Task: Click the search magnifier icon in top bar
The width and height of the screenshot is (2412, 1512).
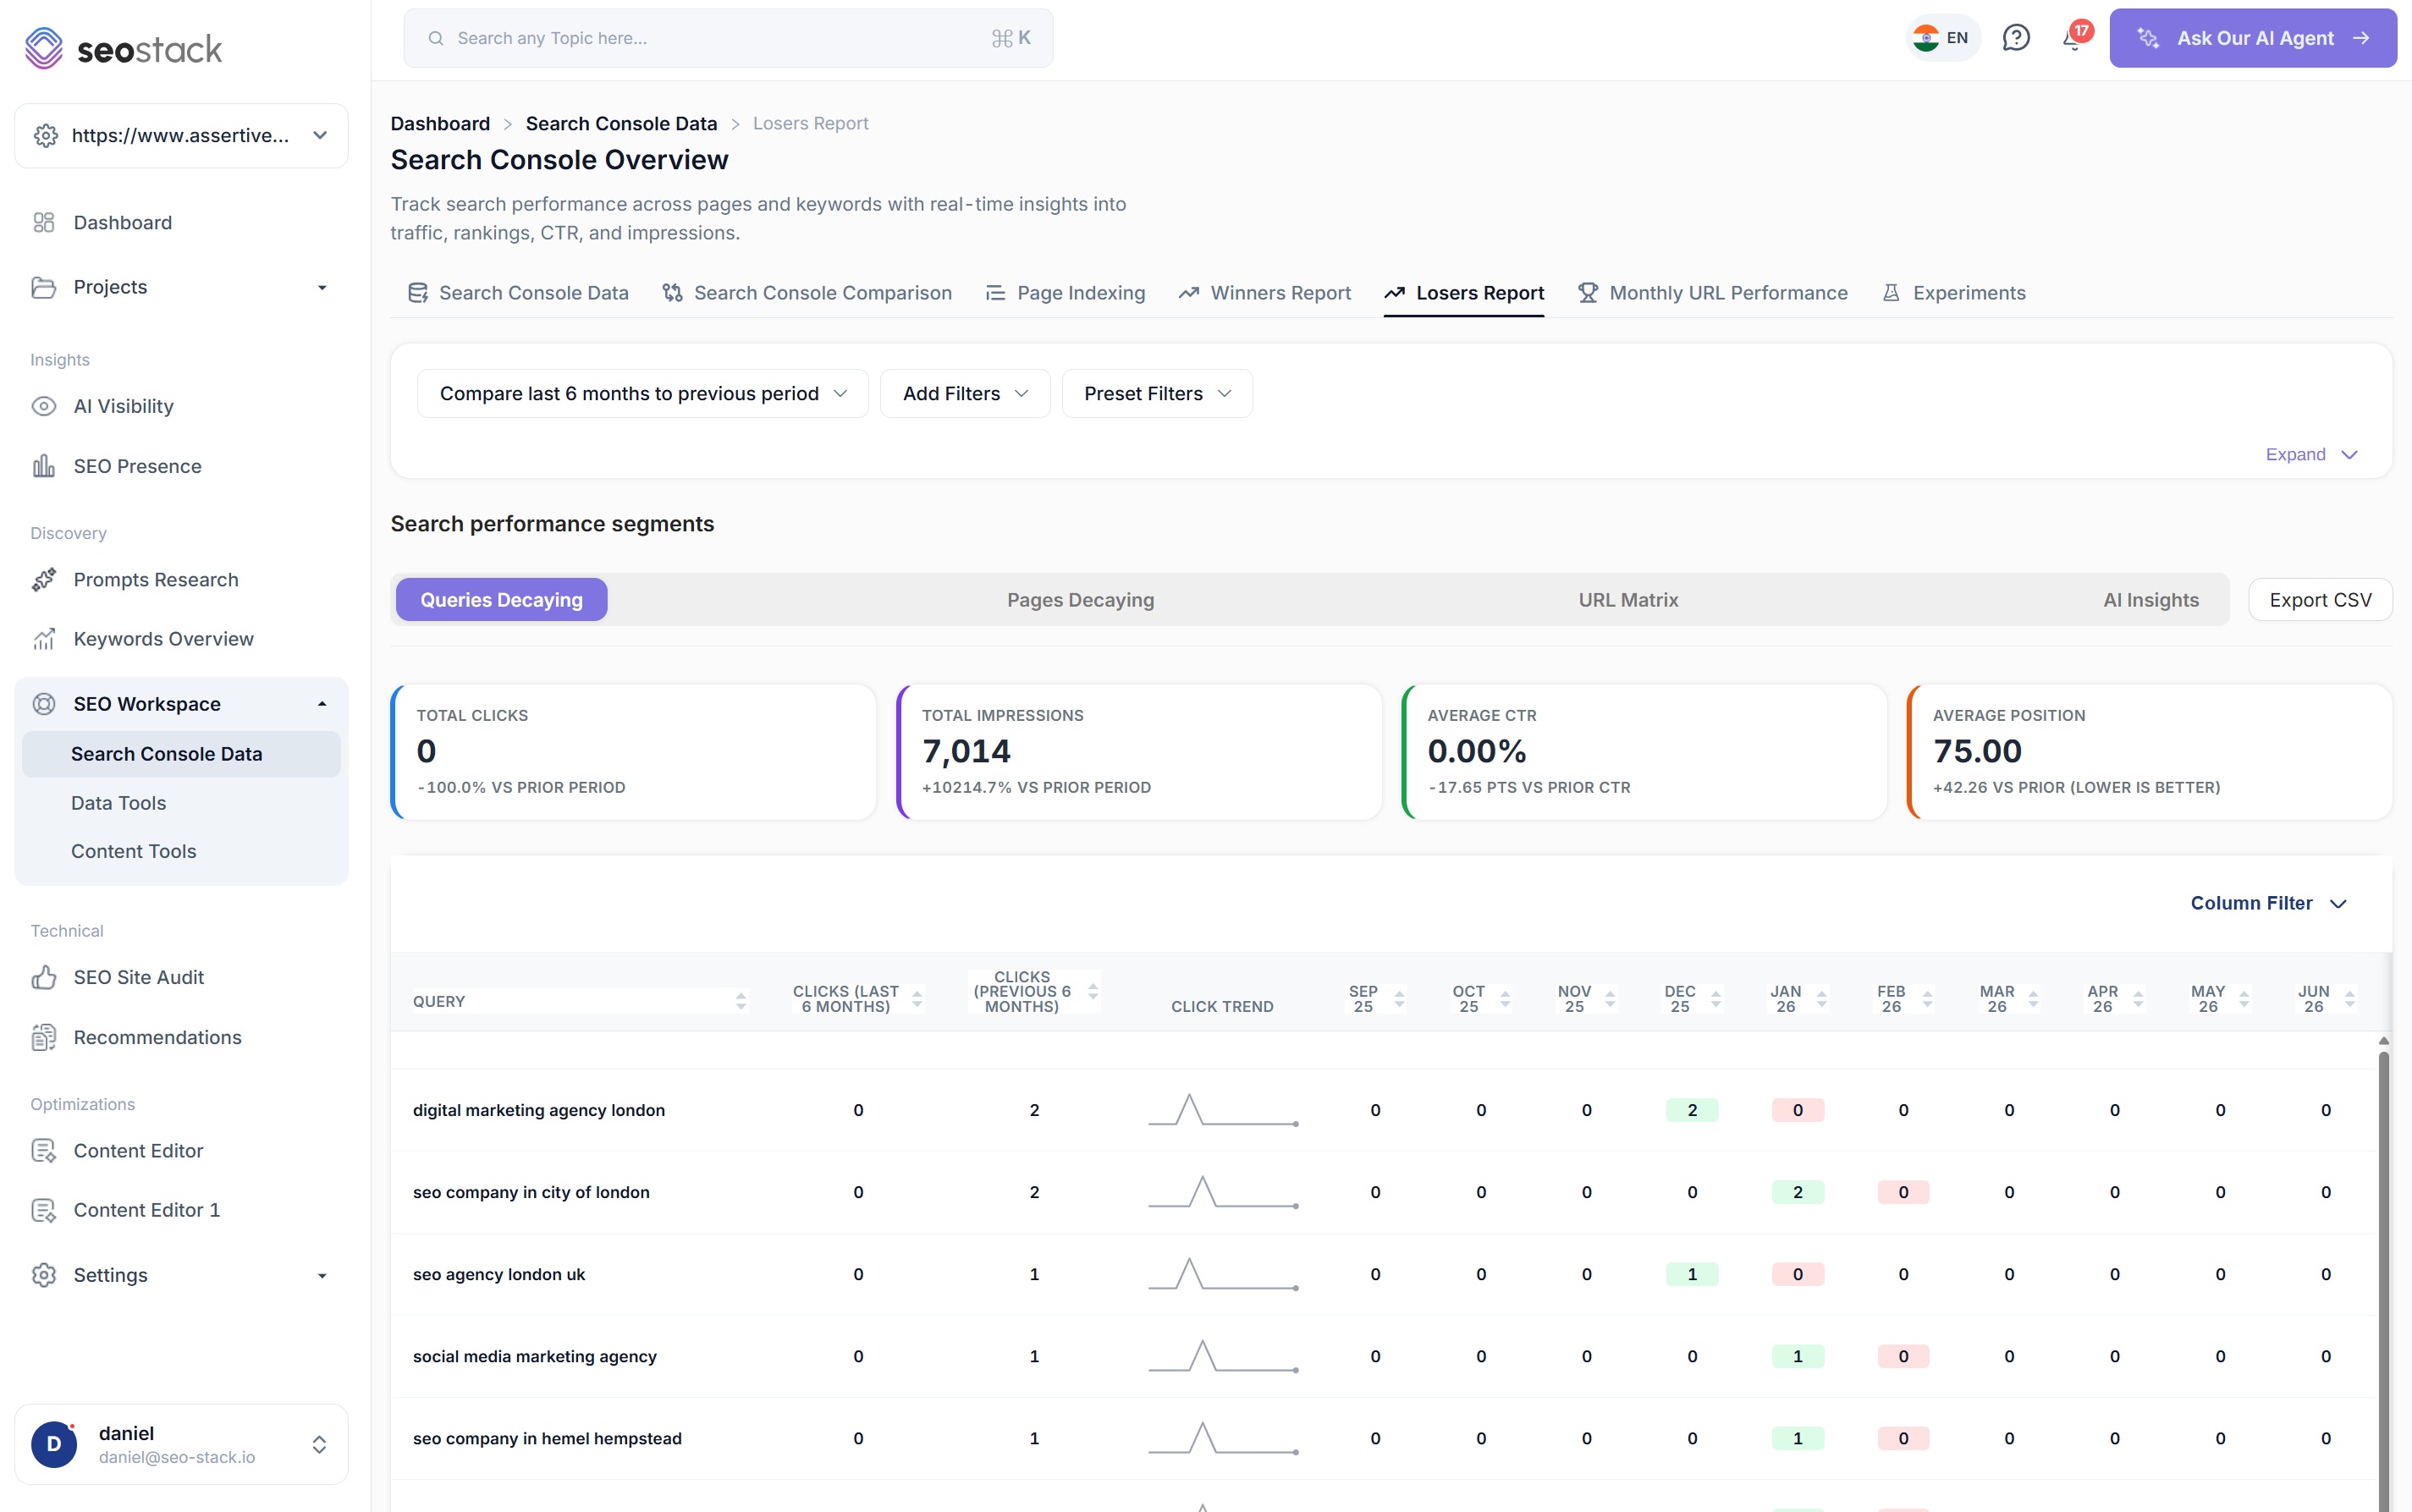Action: click(436, 38)
